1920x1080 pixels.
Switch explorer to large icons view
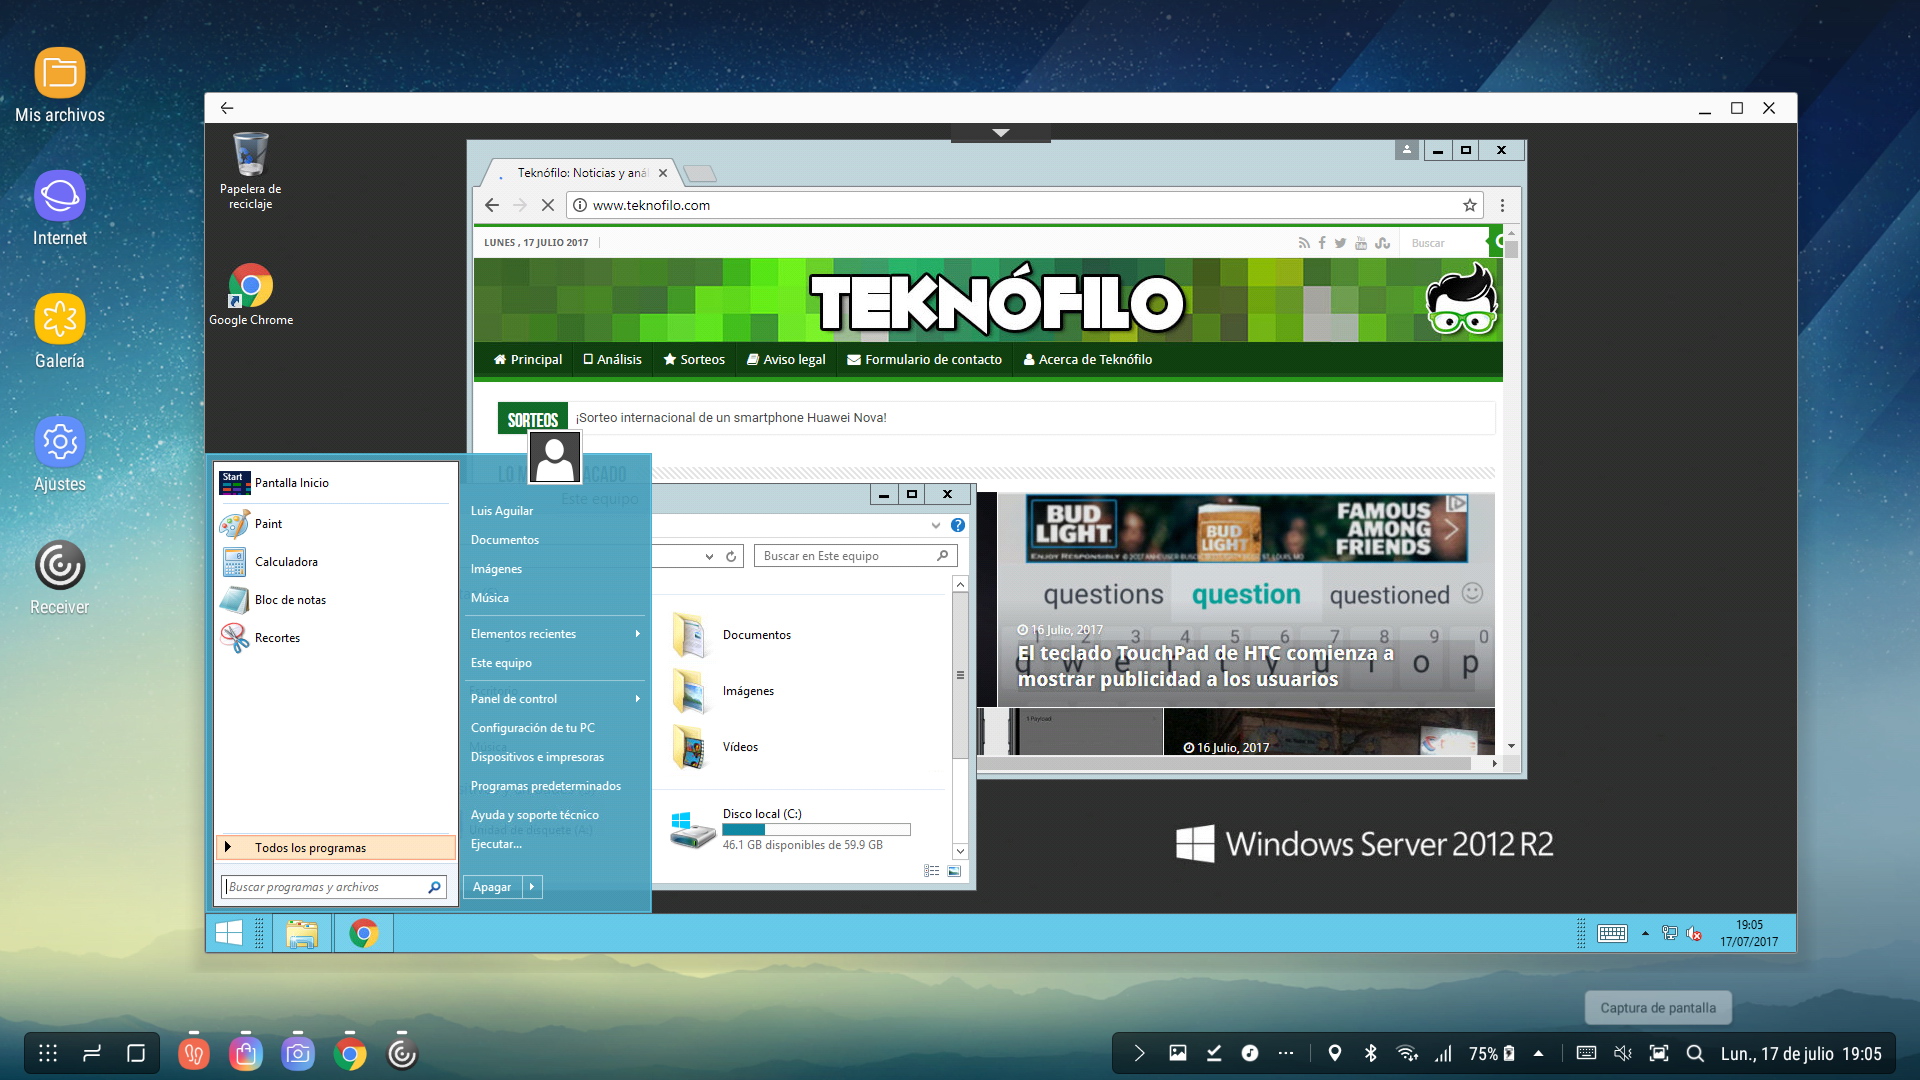(x=954, y=871)
